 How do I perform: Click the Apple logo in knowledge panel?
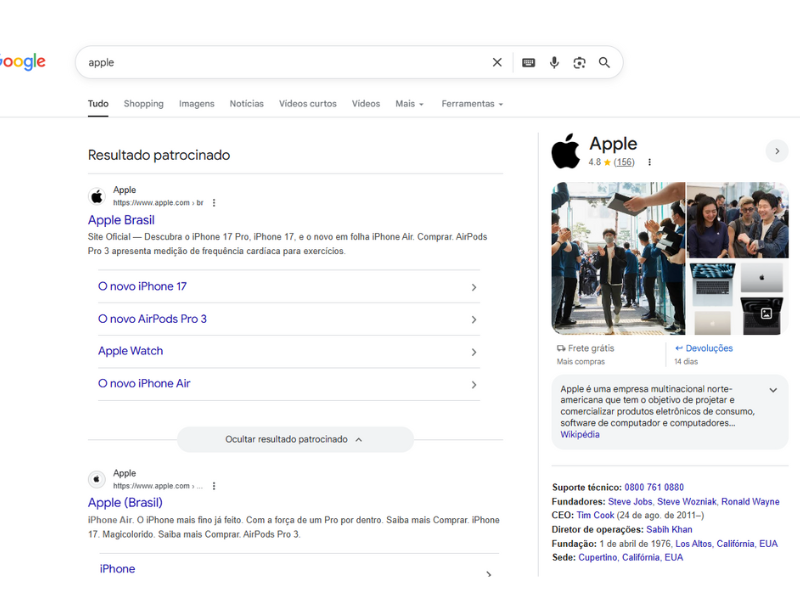(566, 151)
